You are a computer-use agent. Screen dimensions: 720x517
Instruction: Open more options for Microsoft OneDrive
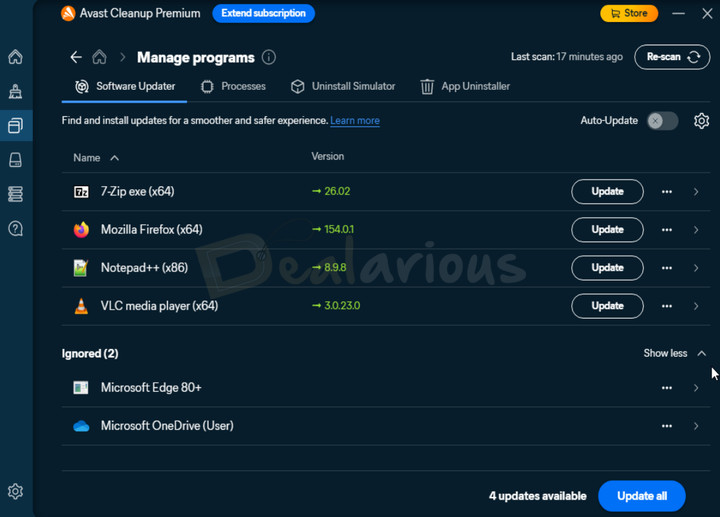coord(667,426)
